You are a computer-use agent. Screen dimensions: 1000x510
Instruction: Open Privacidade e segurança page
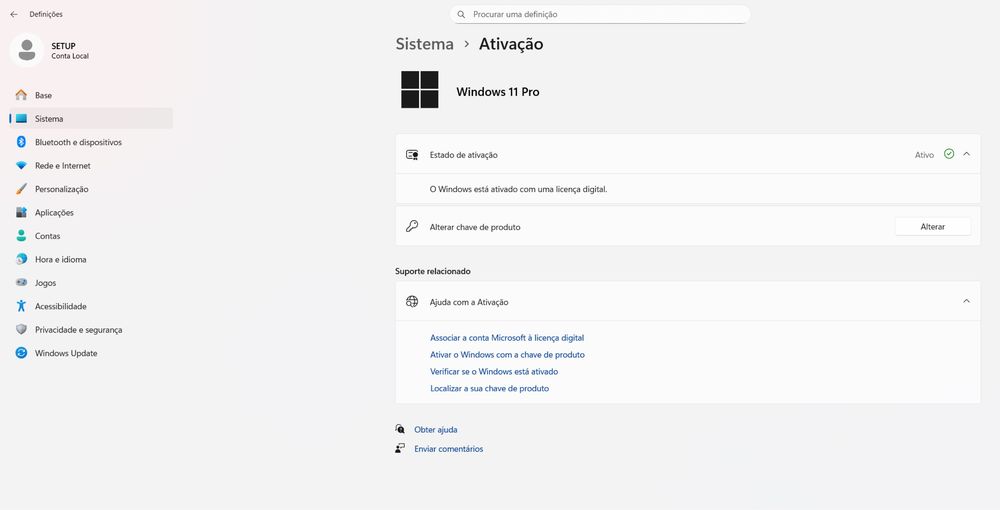pyautogui.click(x=91, y=330)
